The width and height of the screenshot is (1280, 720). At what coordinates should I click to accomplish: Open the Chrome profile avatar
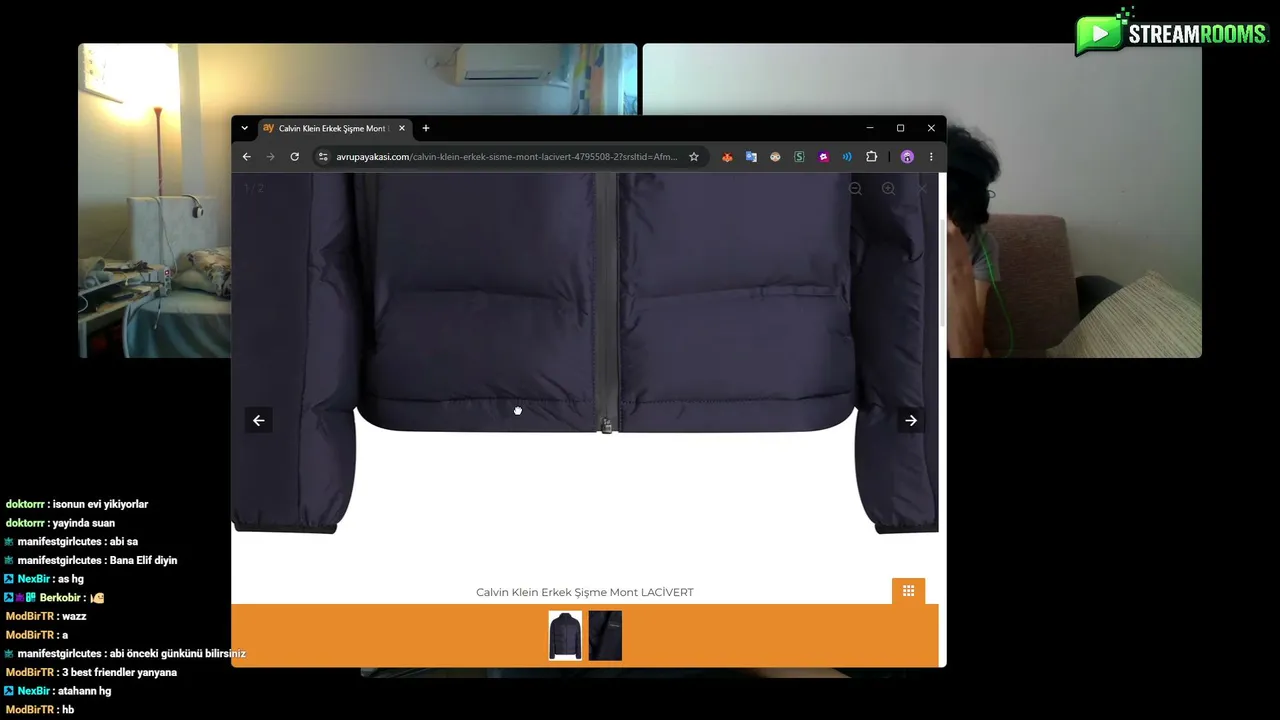907,157
